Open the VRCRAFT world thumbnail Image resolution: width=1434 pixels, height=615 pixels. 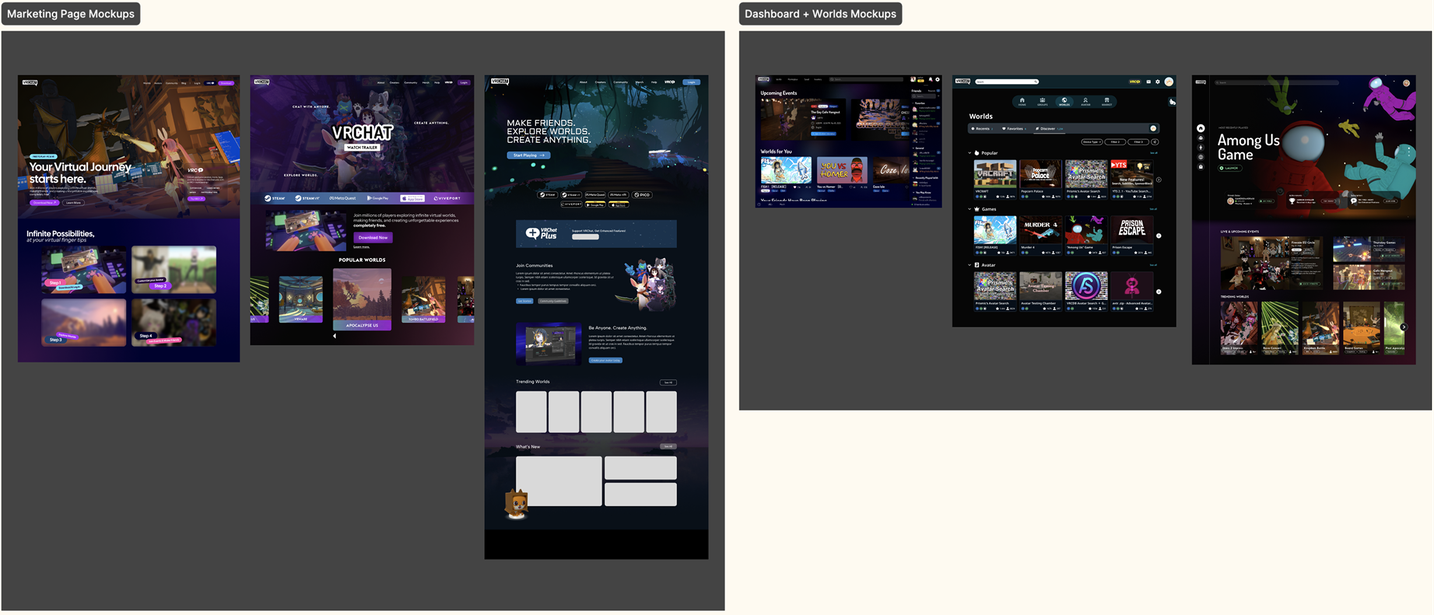coord(995,174)
